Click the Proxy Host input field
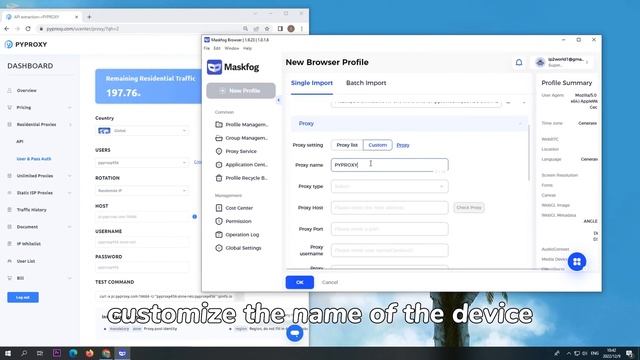640x360 pixels. pyautogui.click(x=389, y=208)
